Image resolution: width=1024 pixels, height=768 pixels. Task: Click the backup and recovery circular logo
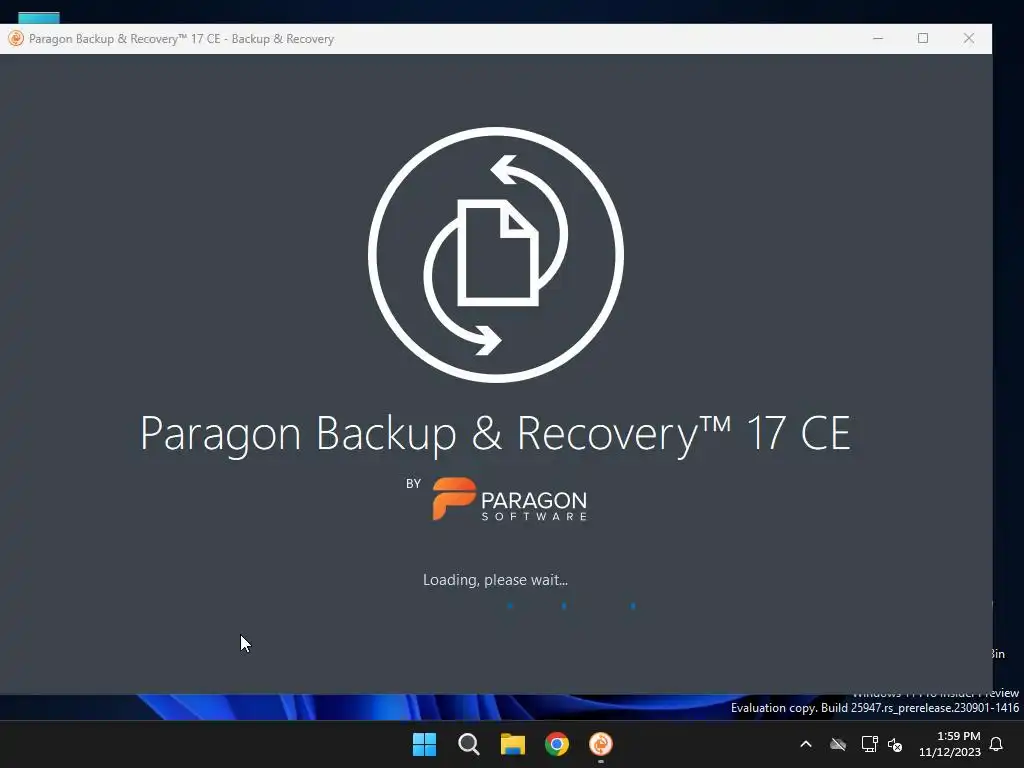pos(496,255)
